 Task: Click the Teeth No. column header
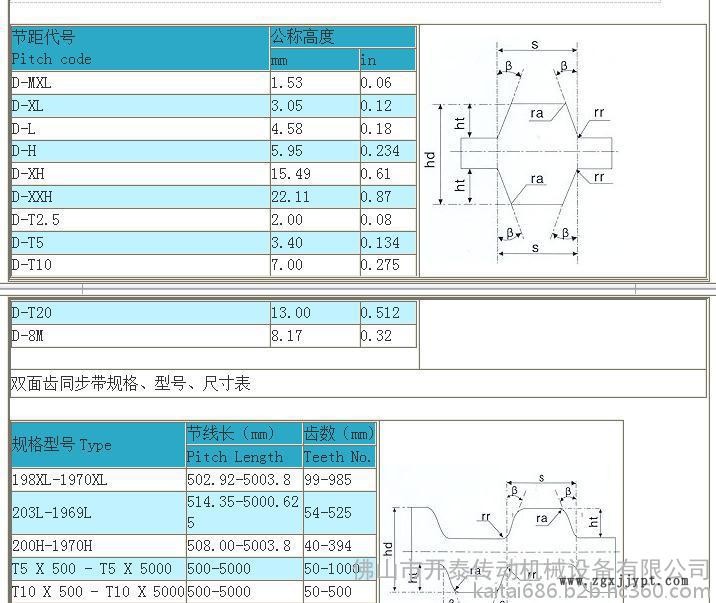point(339,457)
